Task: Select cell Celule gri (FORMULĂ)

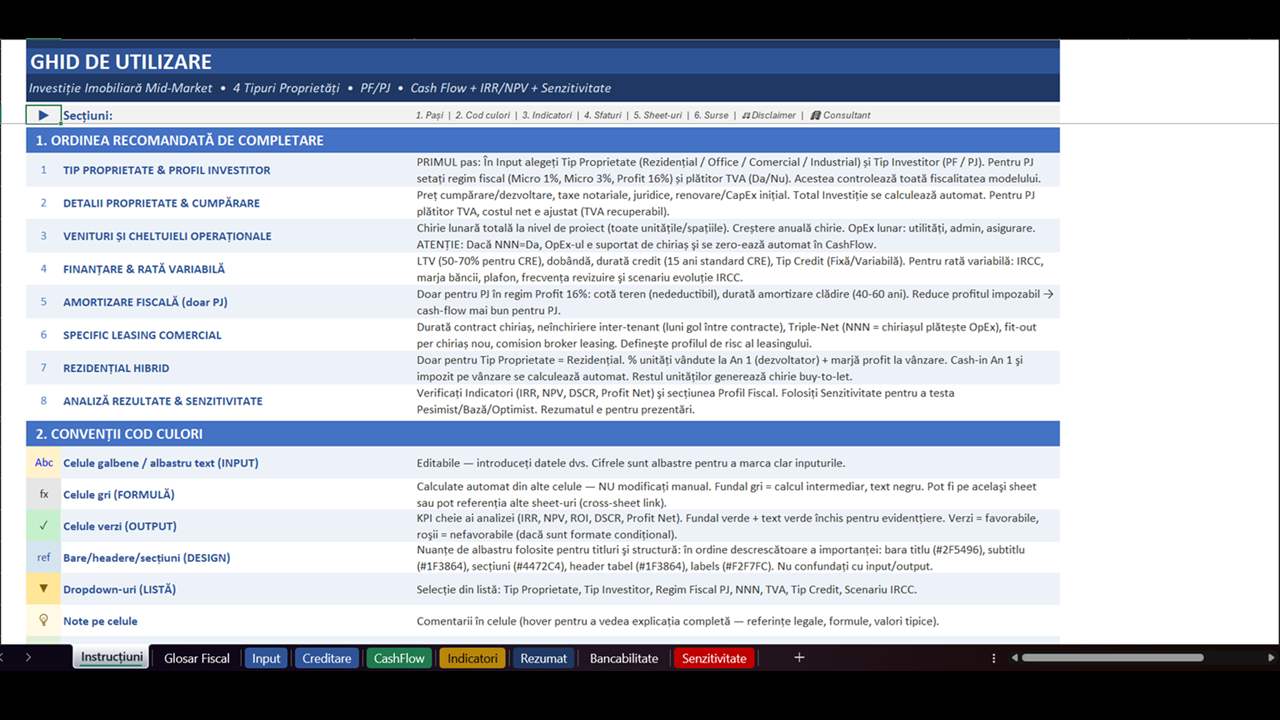Action: [238, 495]
